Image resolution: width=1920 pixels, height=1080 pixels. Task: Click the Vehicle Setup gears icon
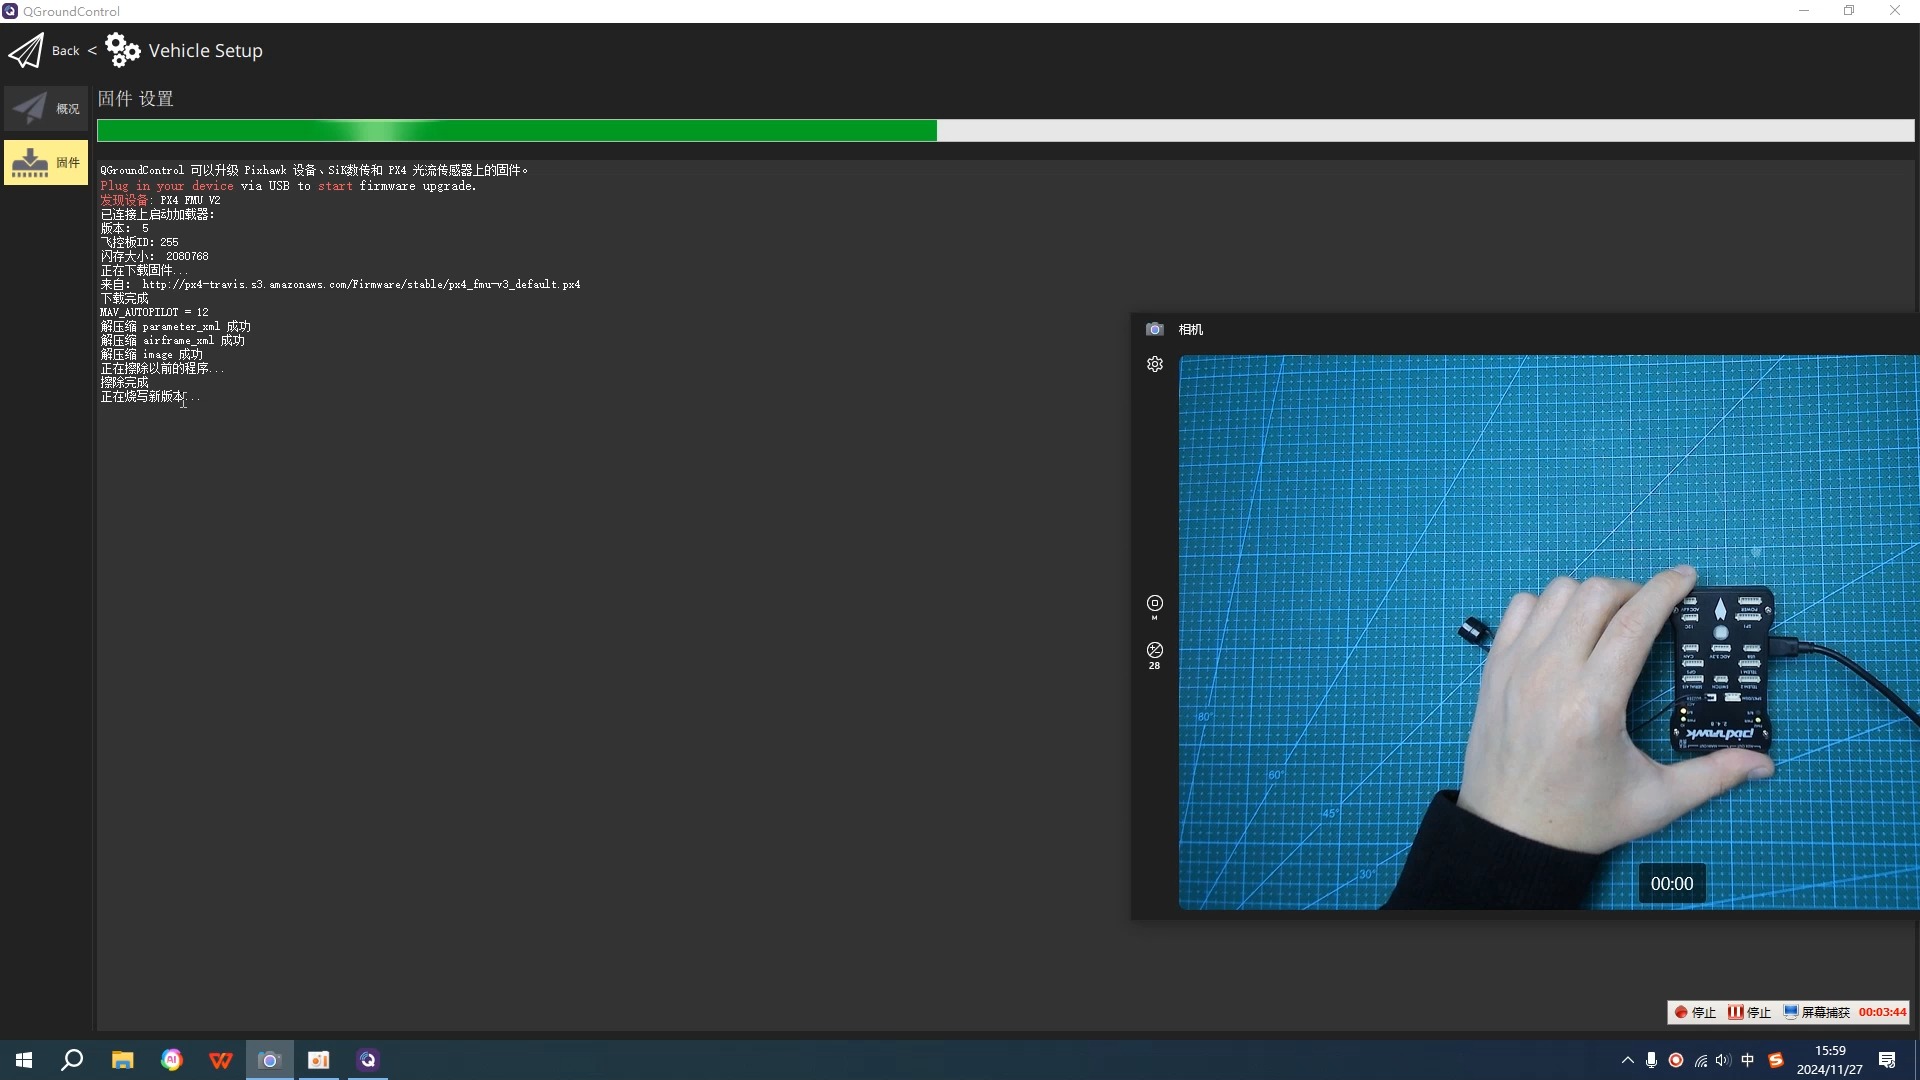tap(122, 50)
